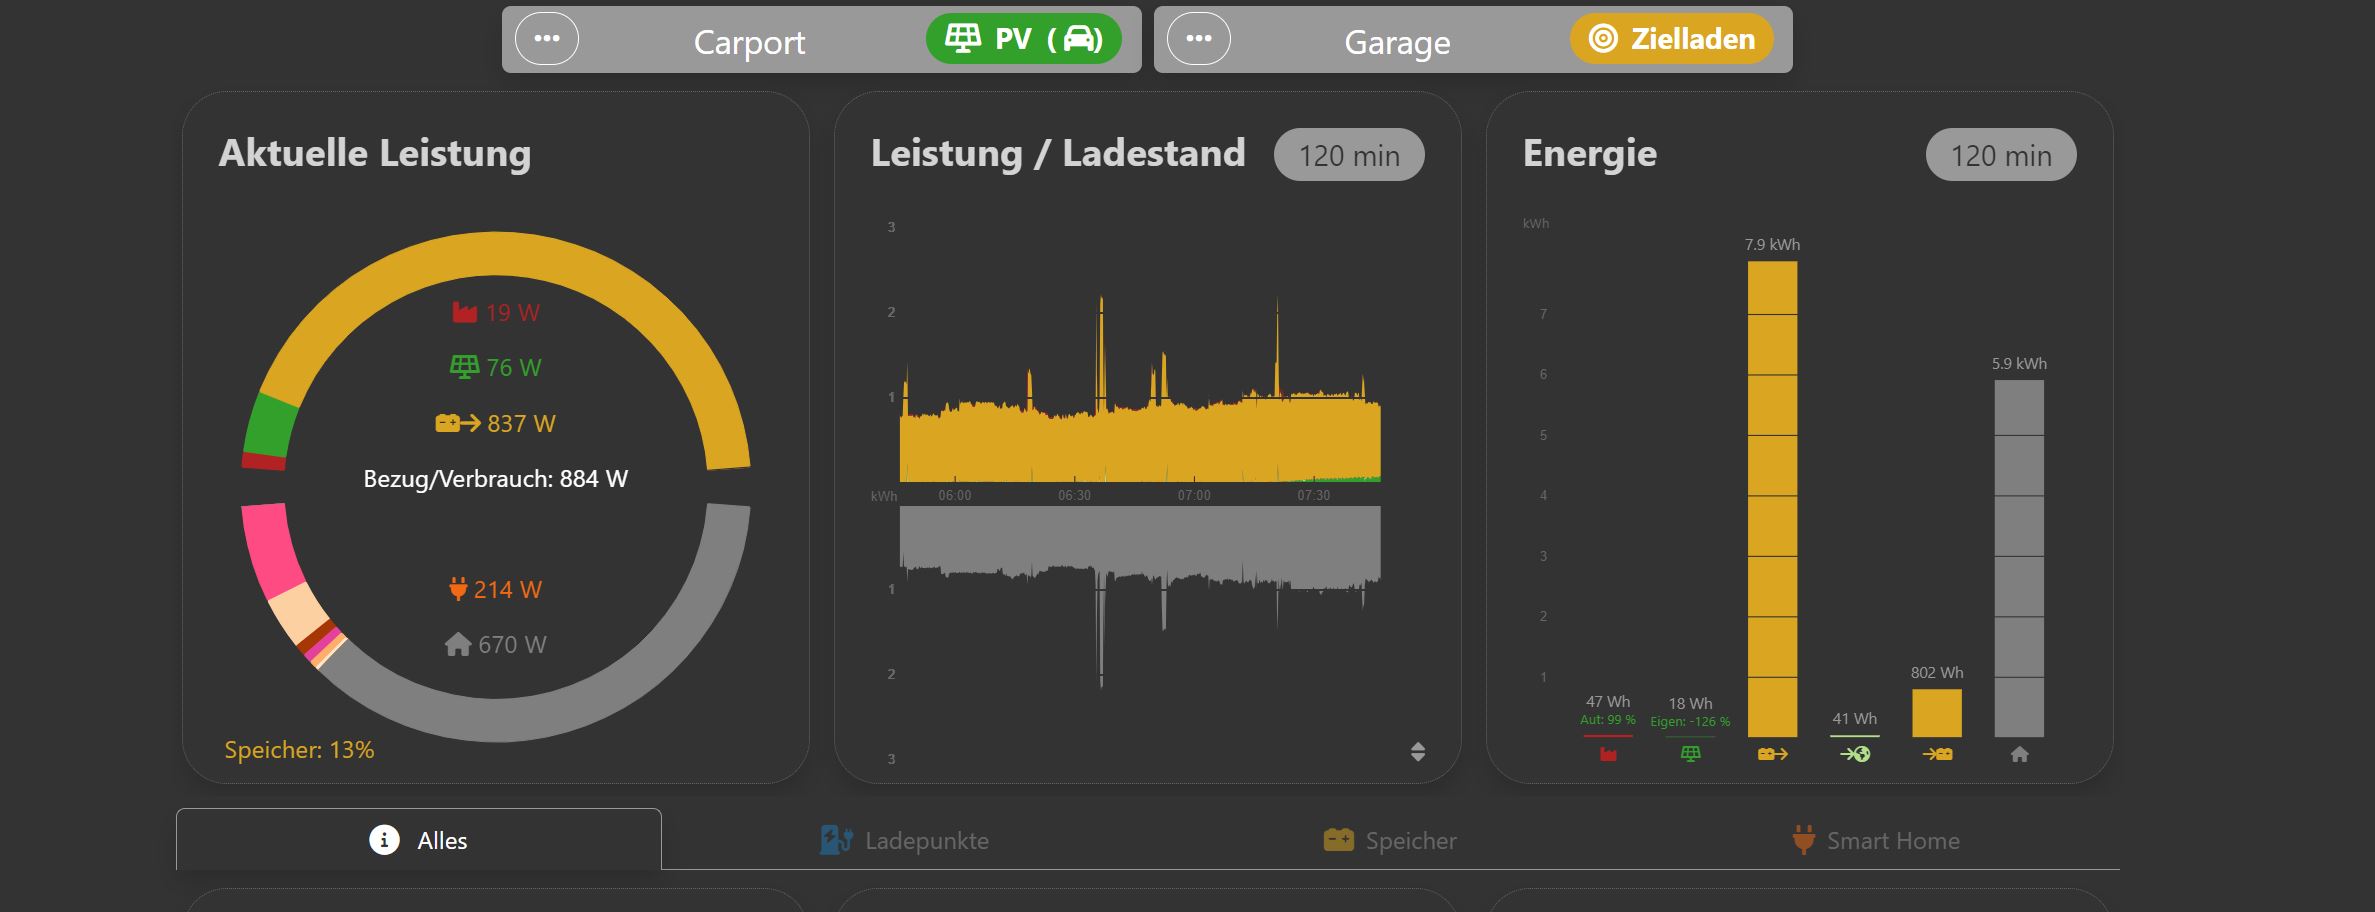The image size is (2375, 912).
Task: Switch to the Ladepunkte tab
Action: (x=904, y=840)
